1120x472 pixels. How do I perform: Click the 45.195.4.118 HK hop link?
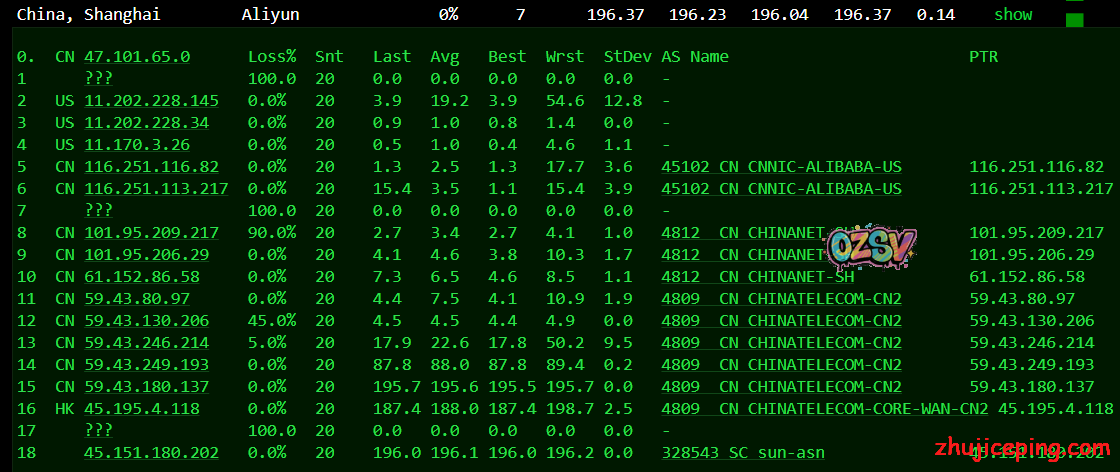142,409
